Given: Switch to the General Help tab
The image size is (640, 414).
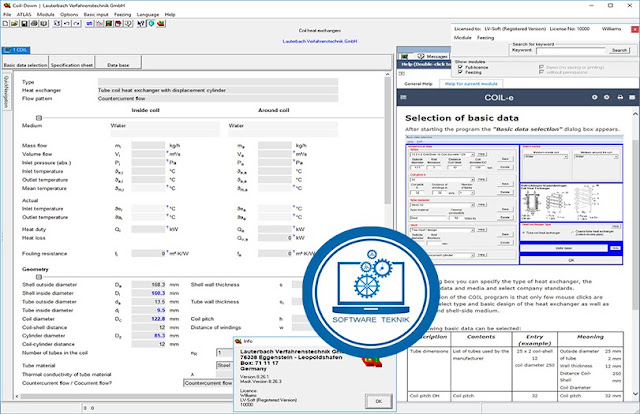Looking at the screenshot, I should pos(418,84).
